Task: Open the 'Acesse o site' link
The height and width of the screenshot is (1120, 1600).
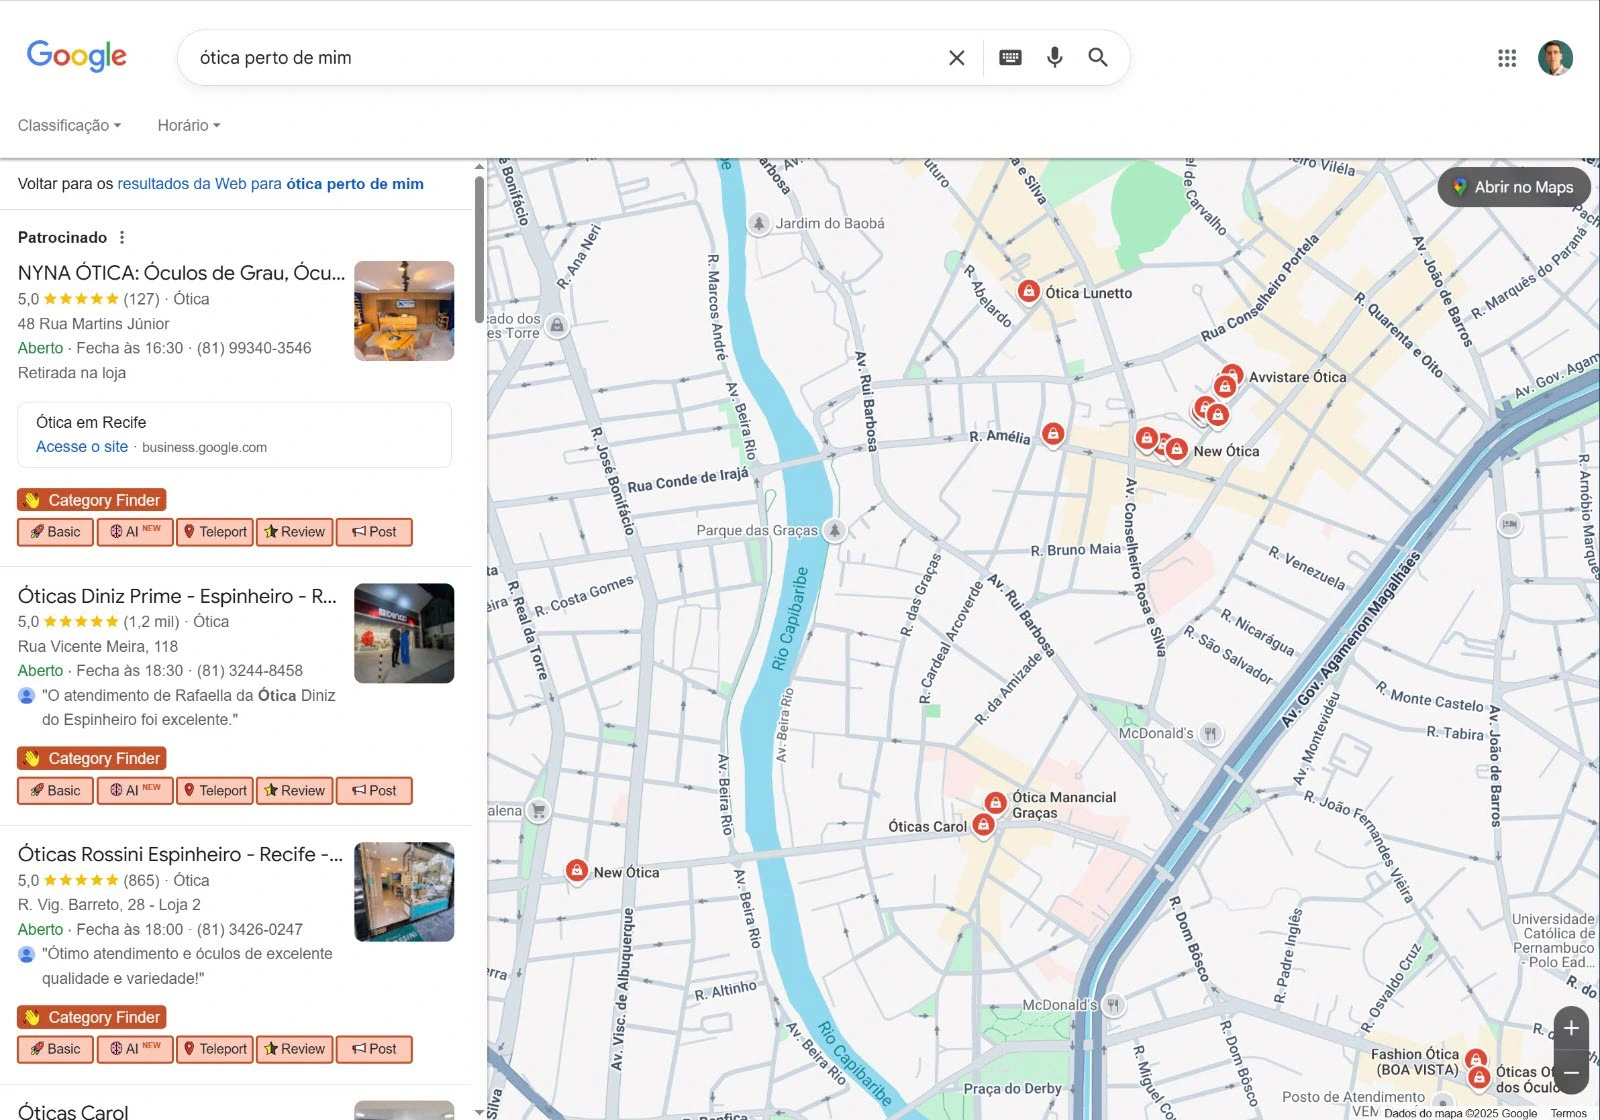Action: point(81,447)
